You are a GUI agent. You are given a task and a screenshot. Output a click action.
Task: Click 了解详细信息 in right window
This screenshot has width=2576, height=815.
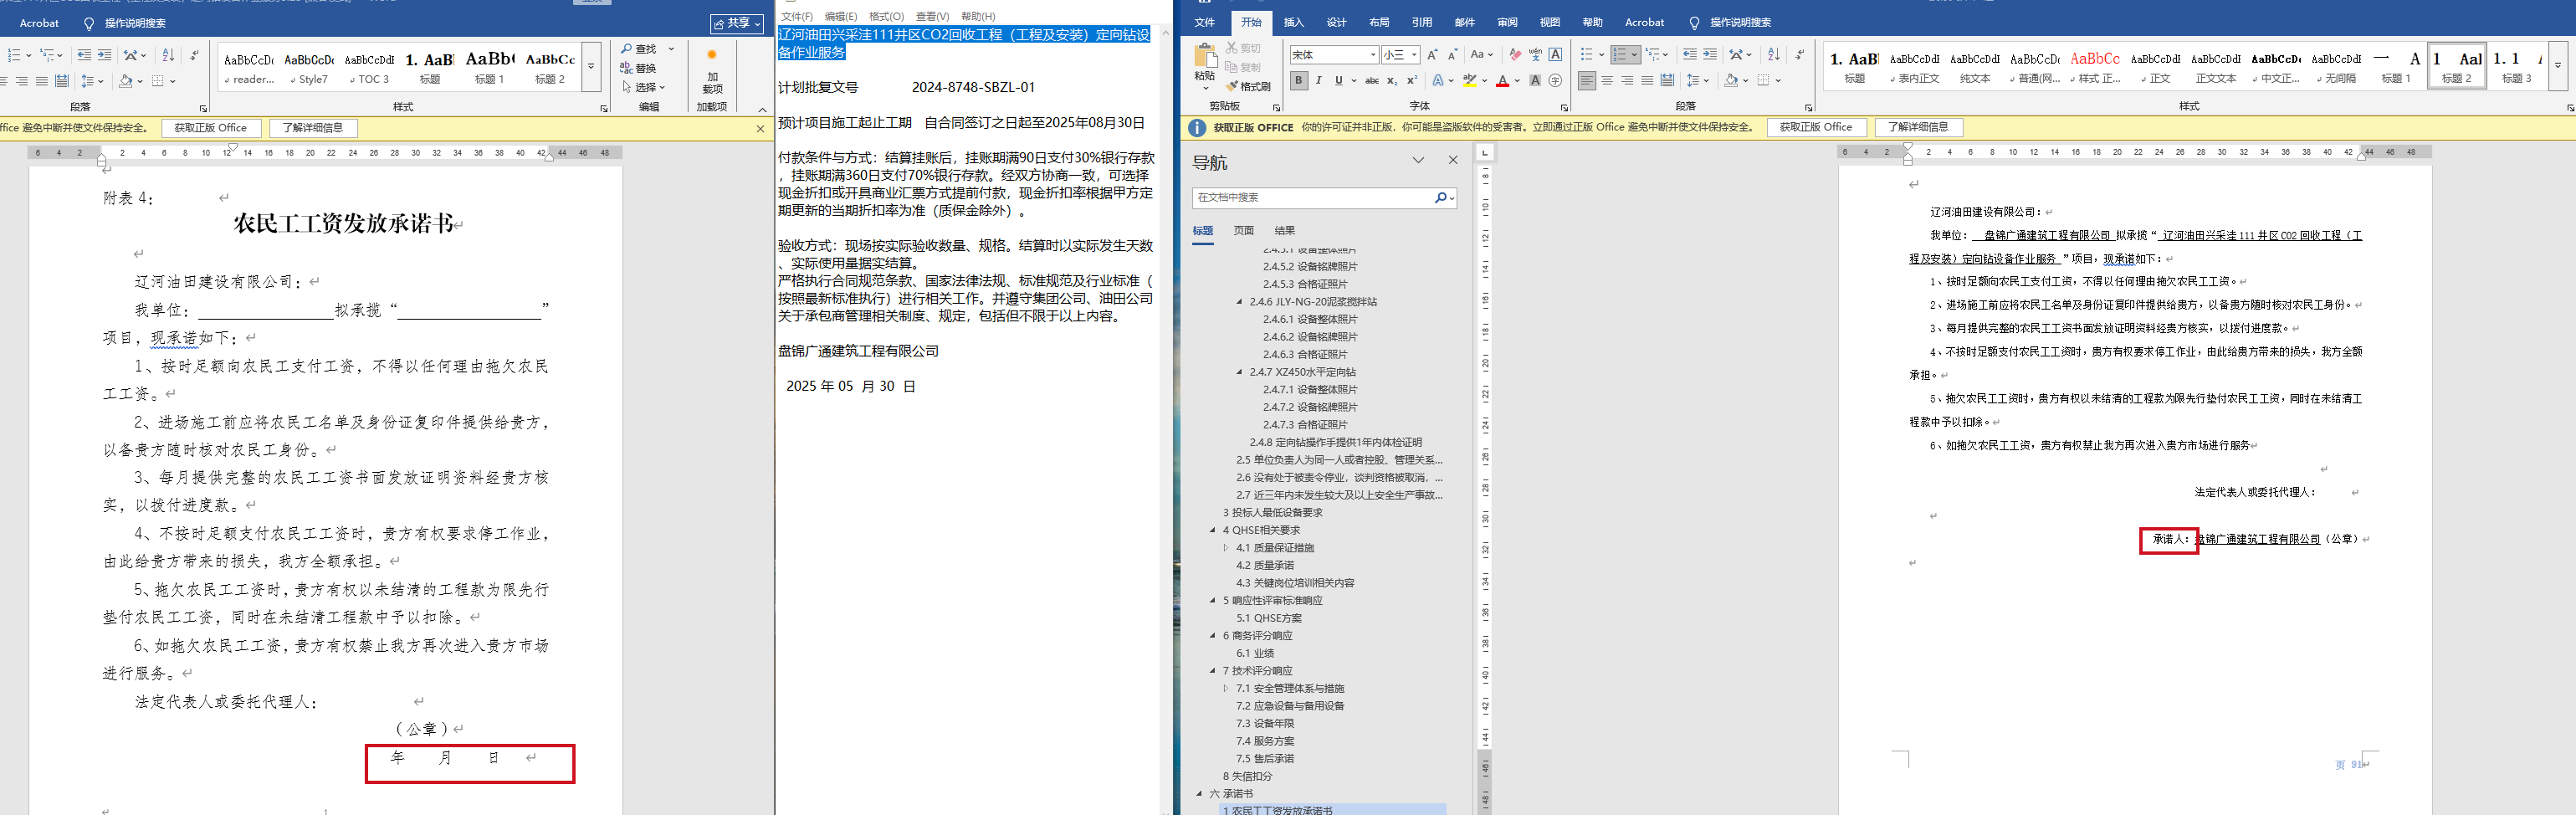click(1918, 128)
